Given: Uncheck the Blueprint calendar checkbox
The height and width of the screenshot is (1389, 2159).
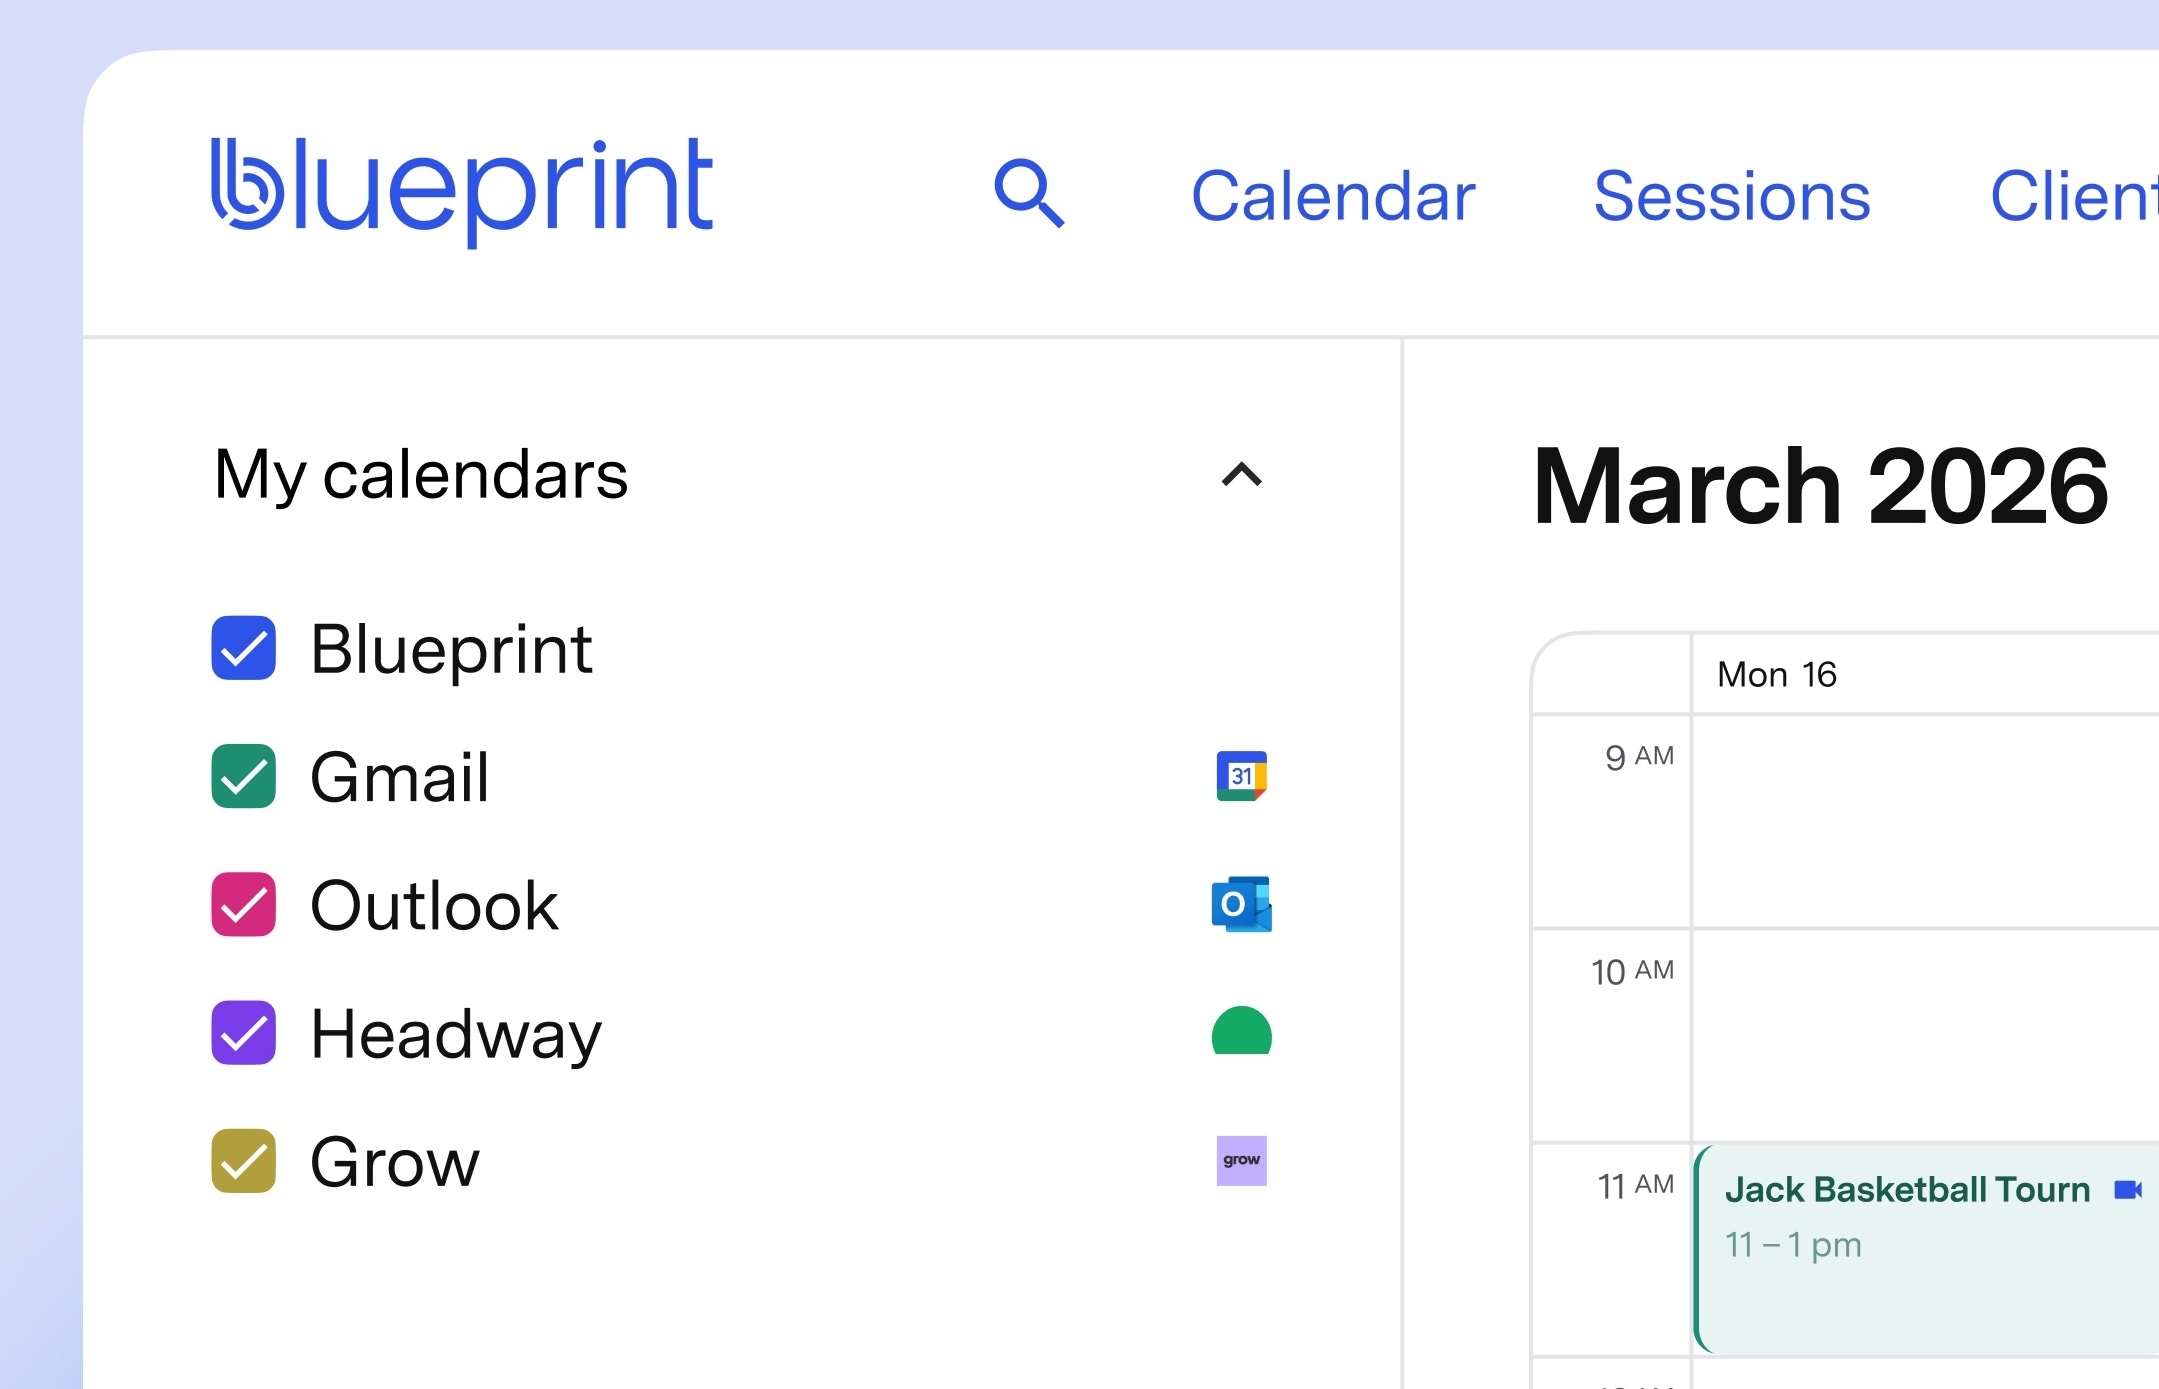Looking at the screenshot, I should (x=243, y=648).
